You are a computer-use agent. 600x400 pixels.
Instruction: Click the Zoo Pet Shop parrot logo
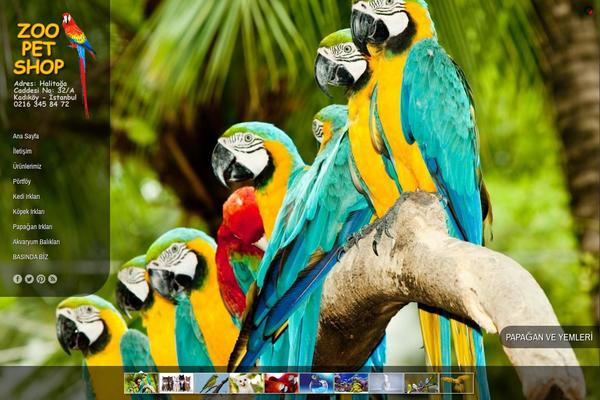[x=54, y=64]
